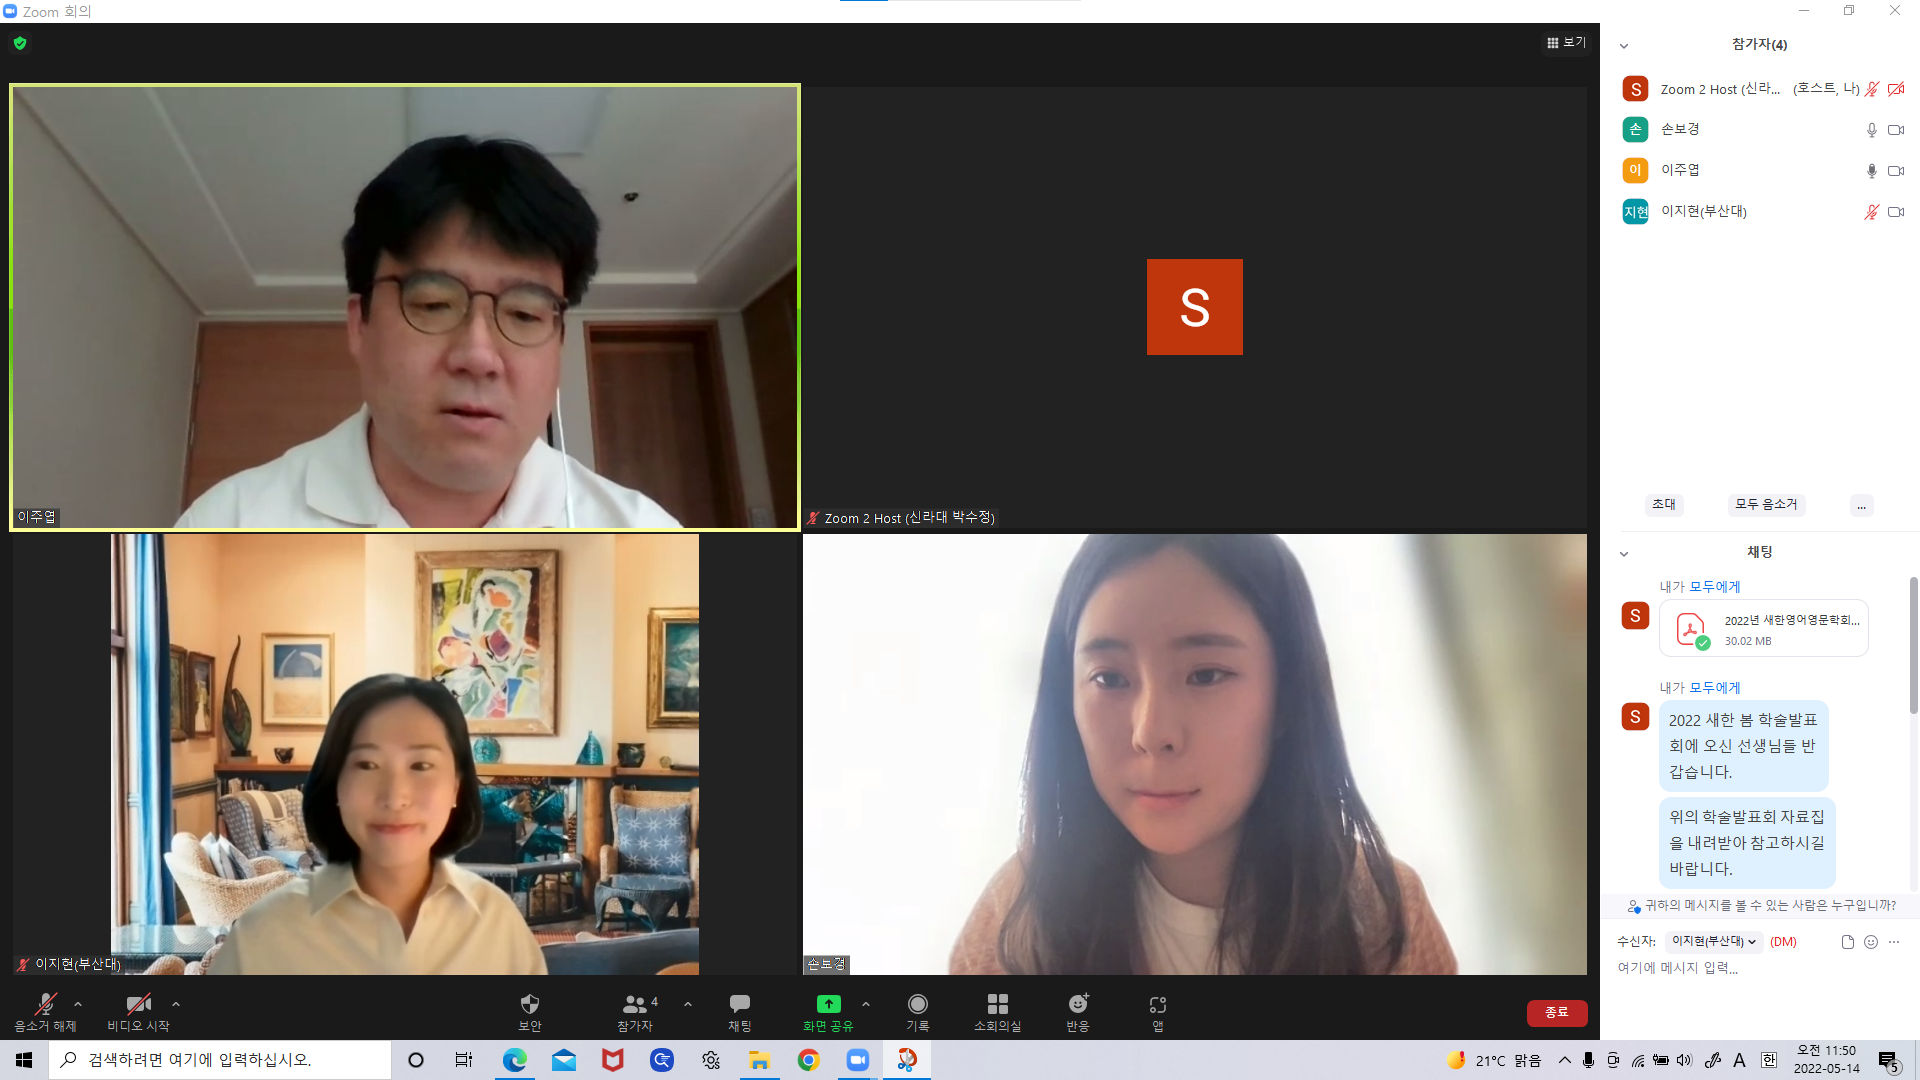Open the Reactions smiley icon
This screenshot has height=1080, width=1920.
coord(1077,1004)
